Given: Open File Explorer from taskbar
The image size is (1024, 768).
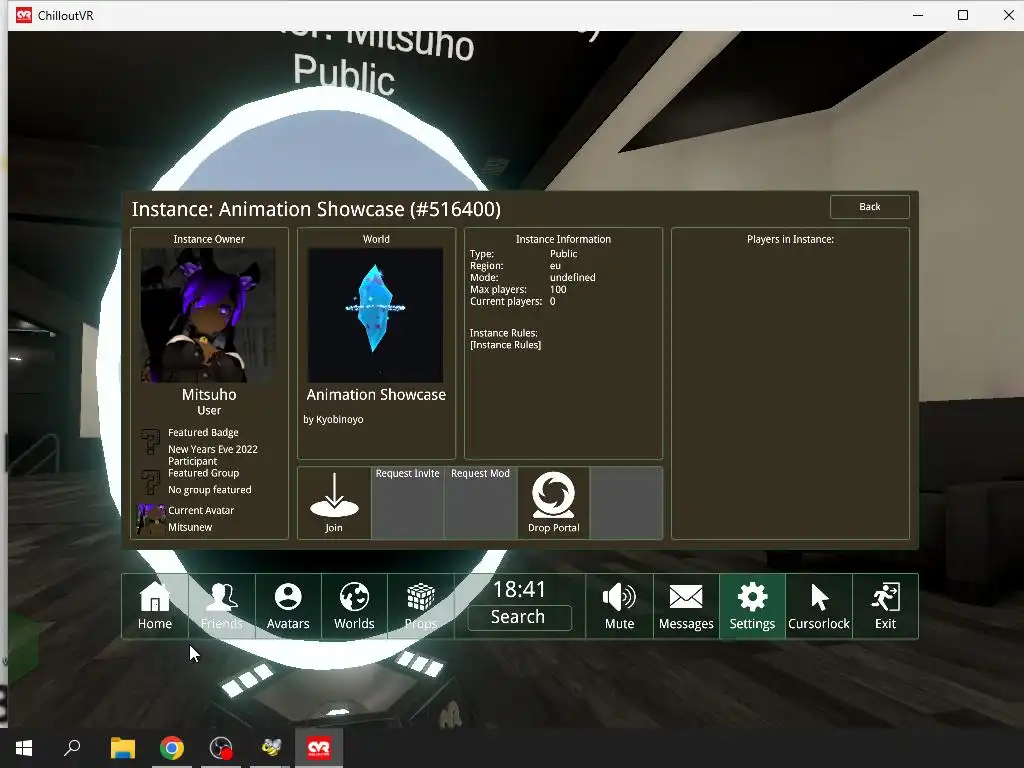Looking at the screenshot, I should [122, 748].
